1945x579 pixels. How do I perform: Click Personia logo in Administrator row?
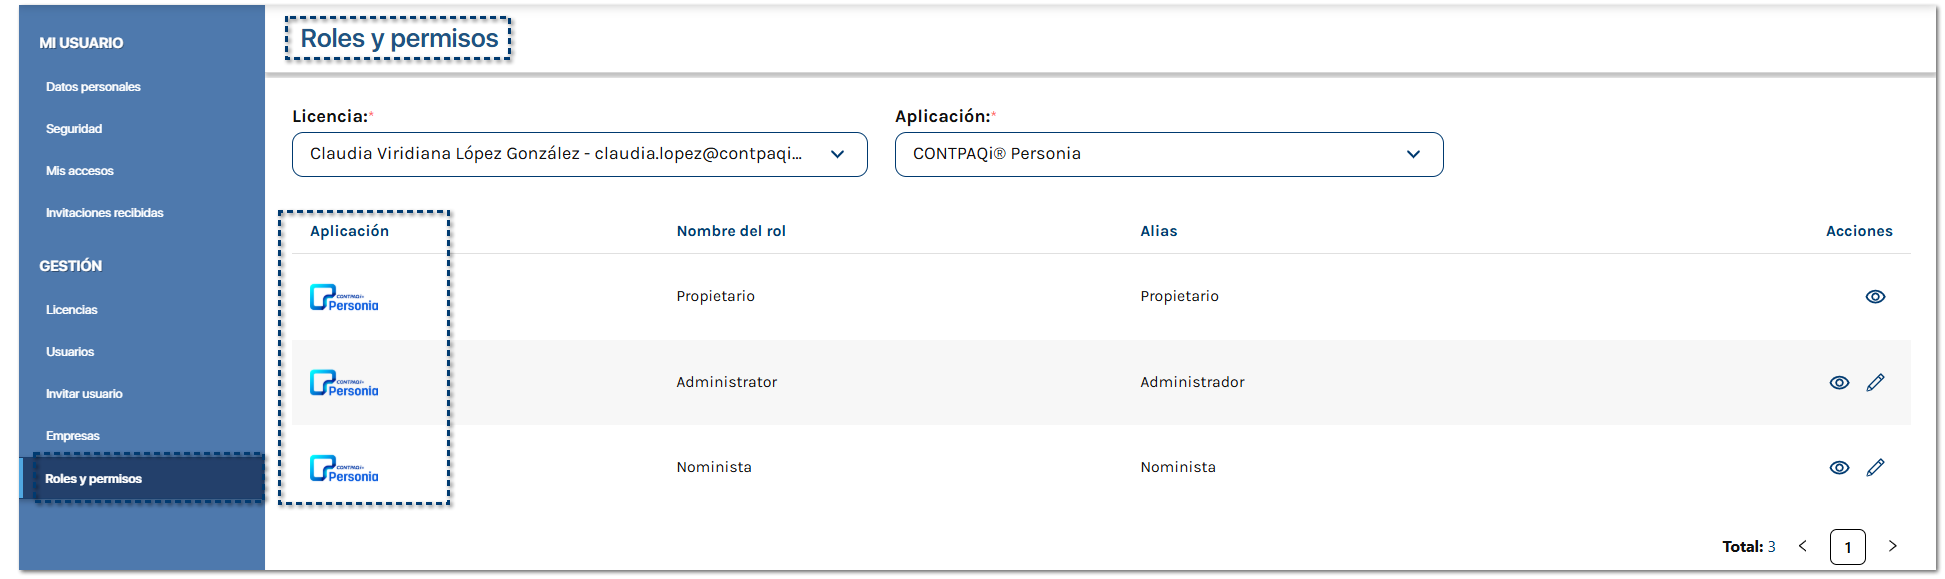point(344,383)
